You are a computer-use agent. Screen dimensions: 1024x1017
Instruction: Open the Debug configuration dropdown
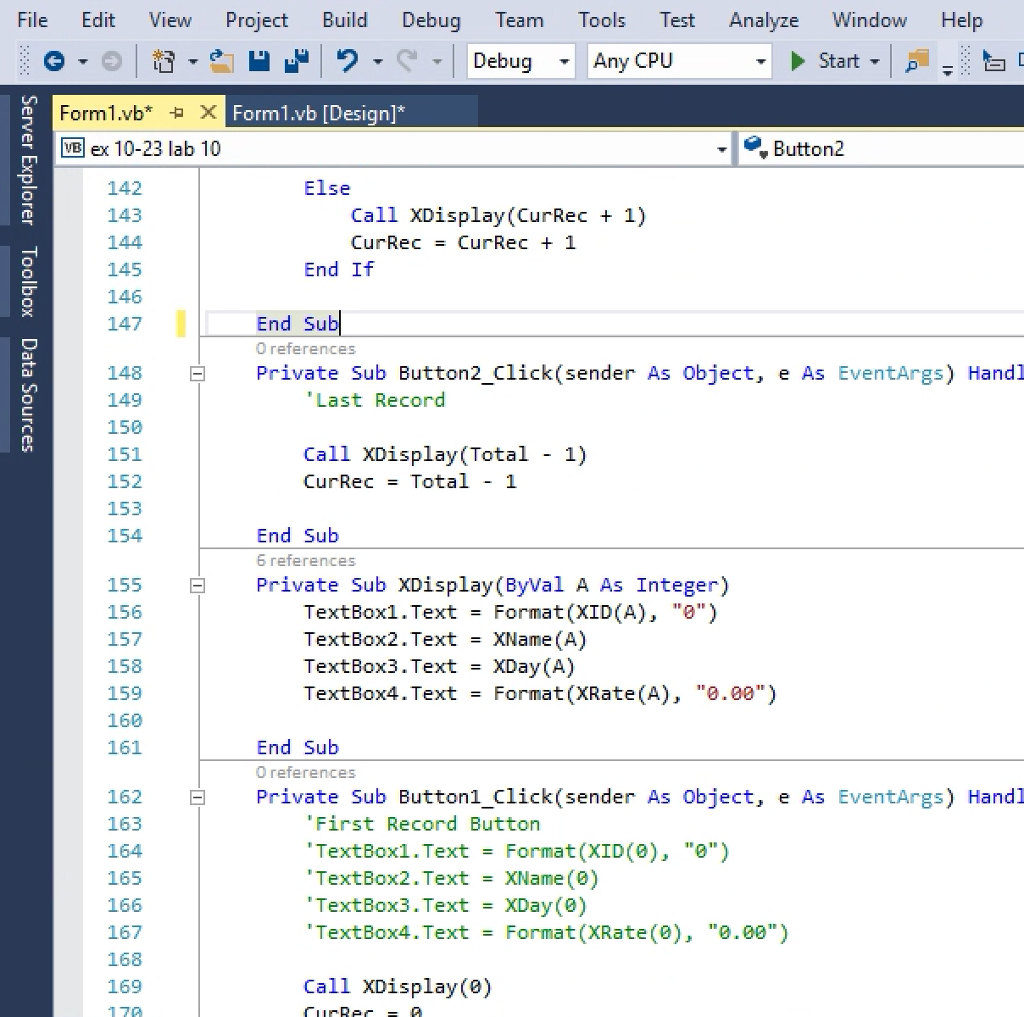[521, 62]
